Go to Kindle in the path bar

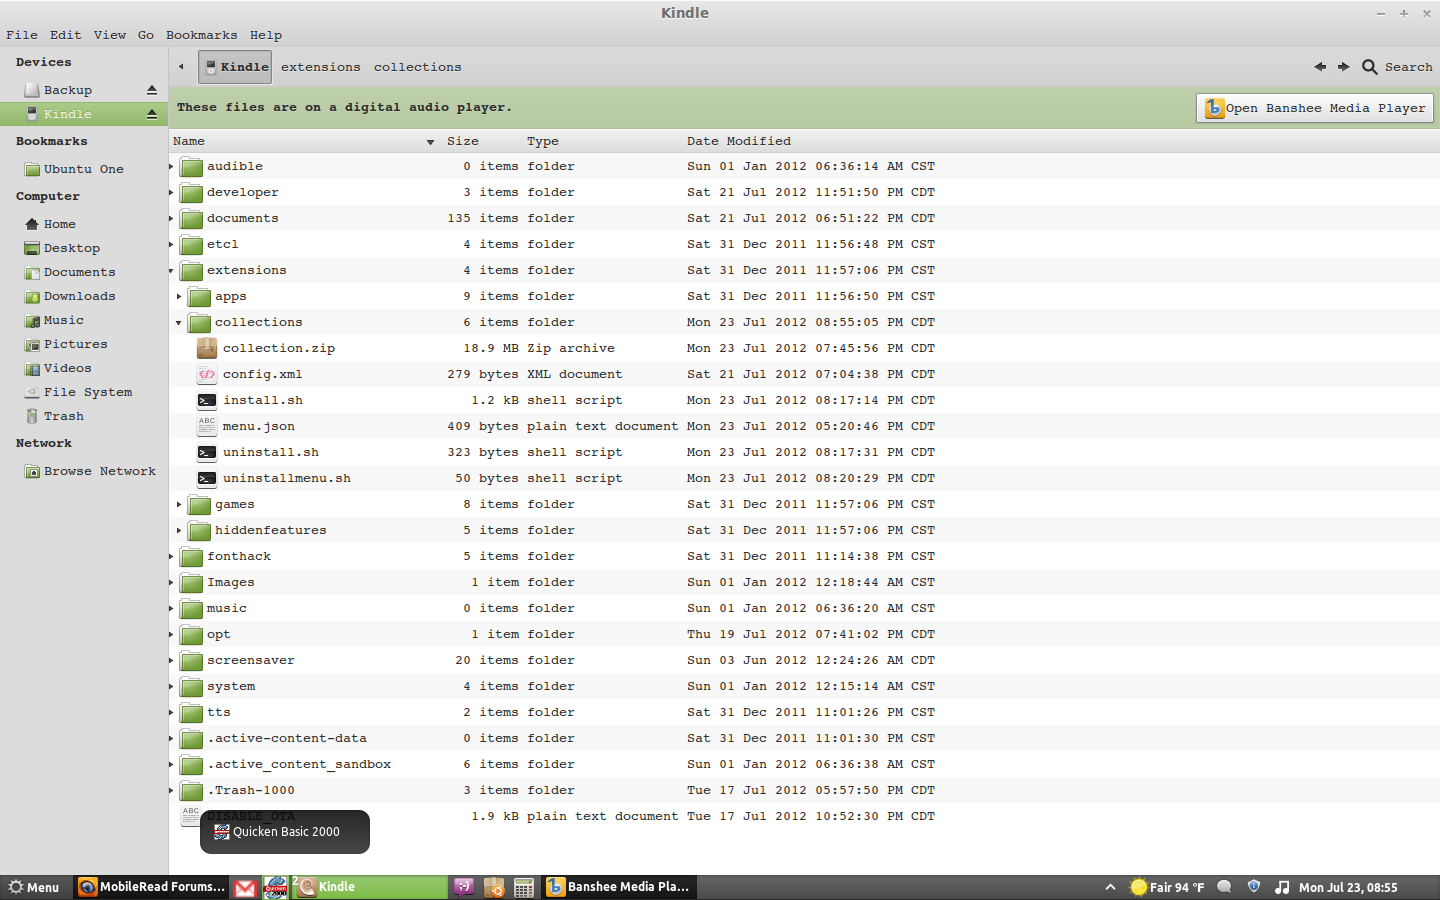point(235,67)
